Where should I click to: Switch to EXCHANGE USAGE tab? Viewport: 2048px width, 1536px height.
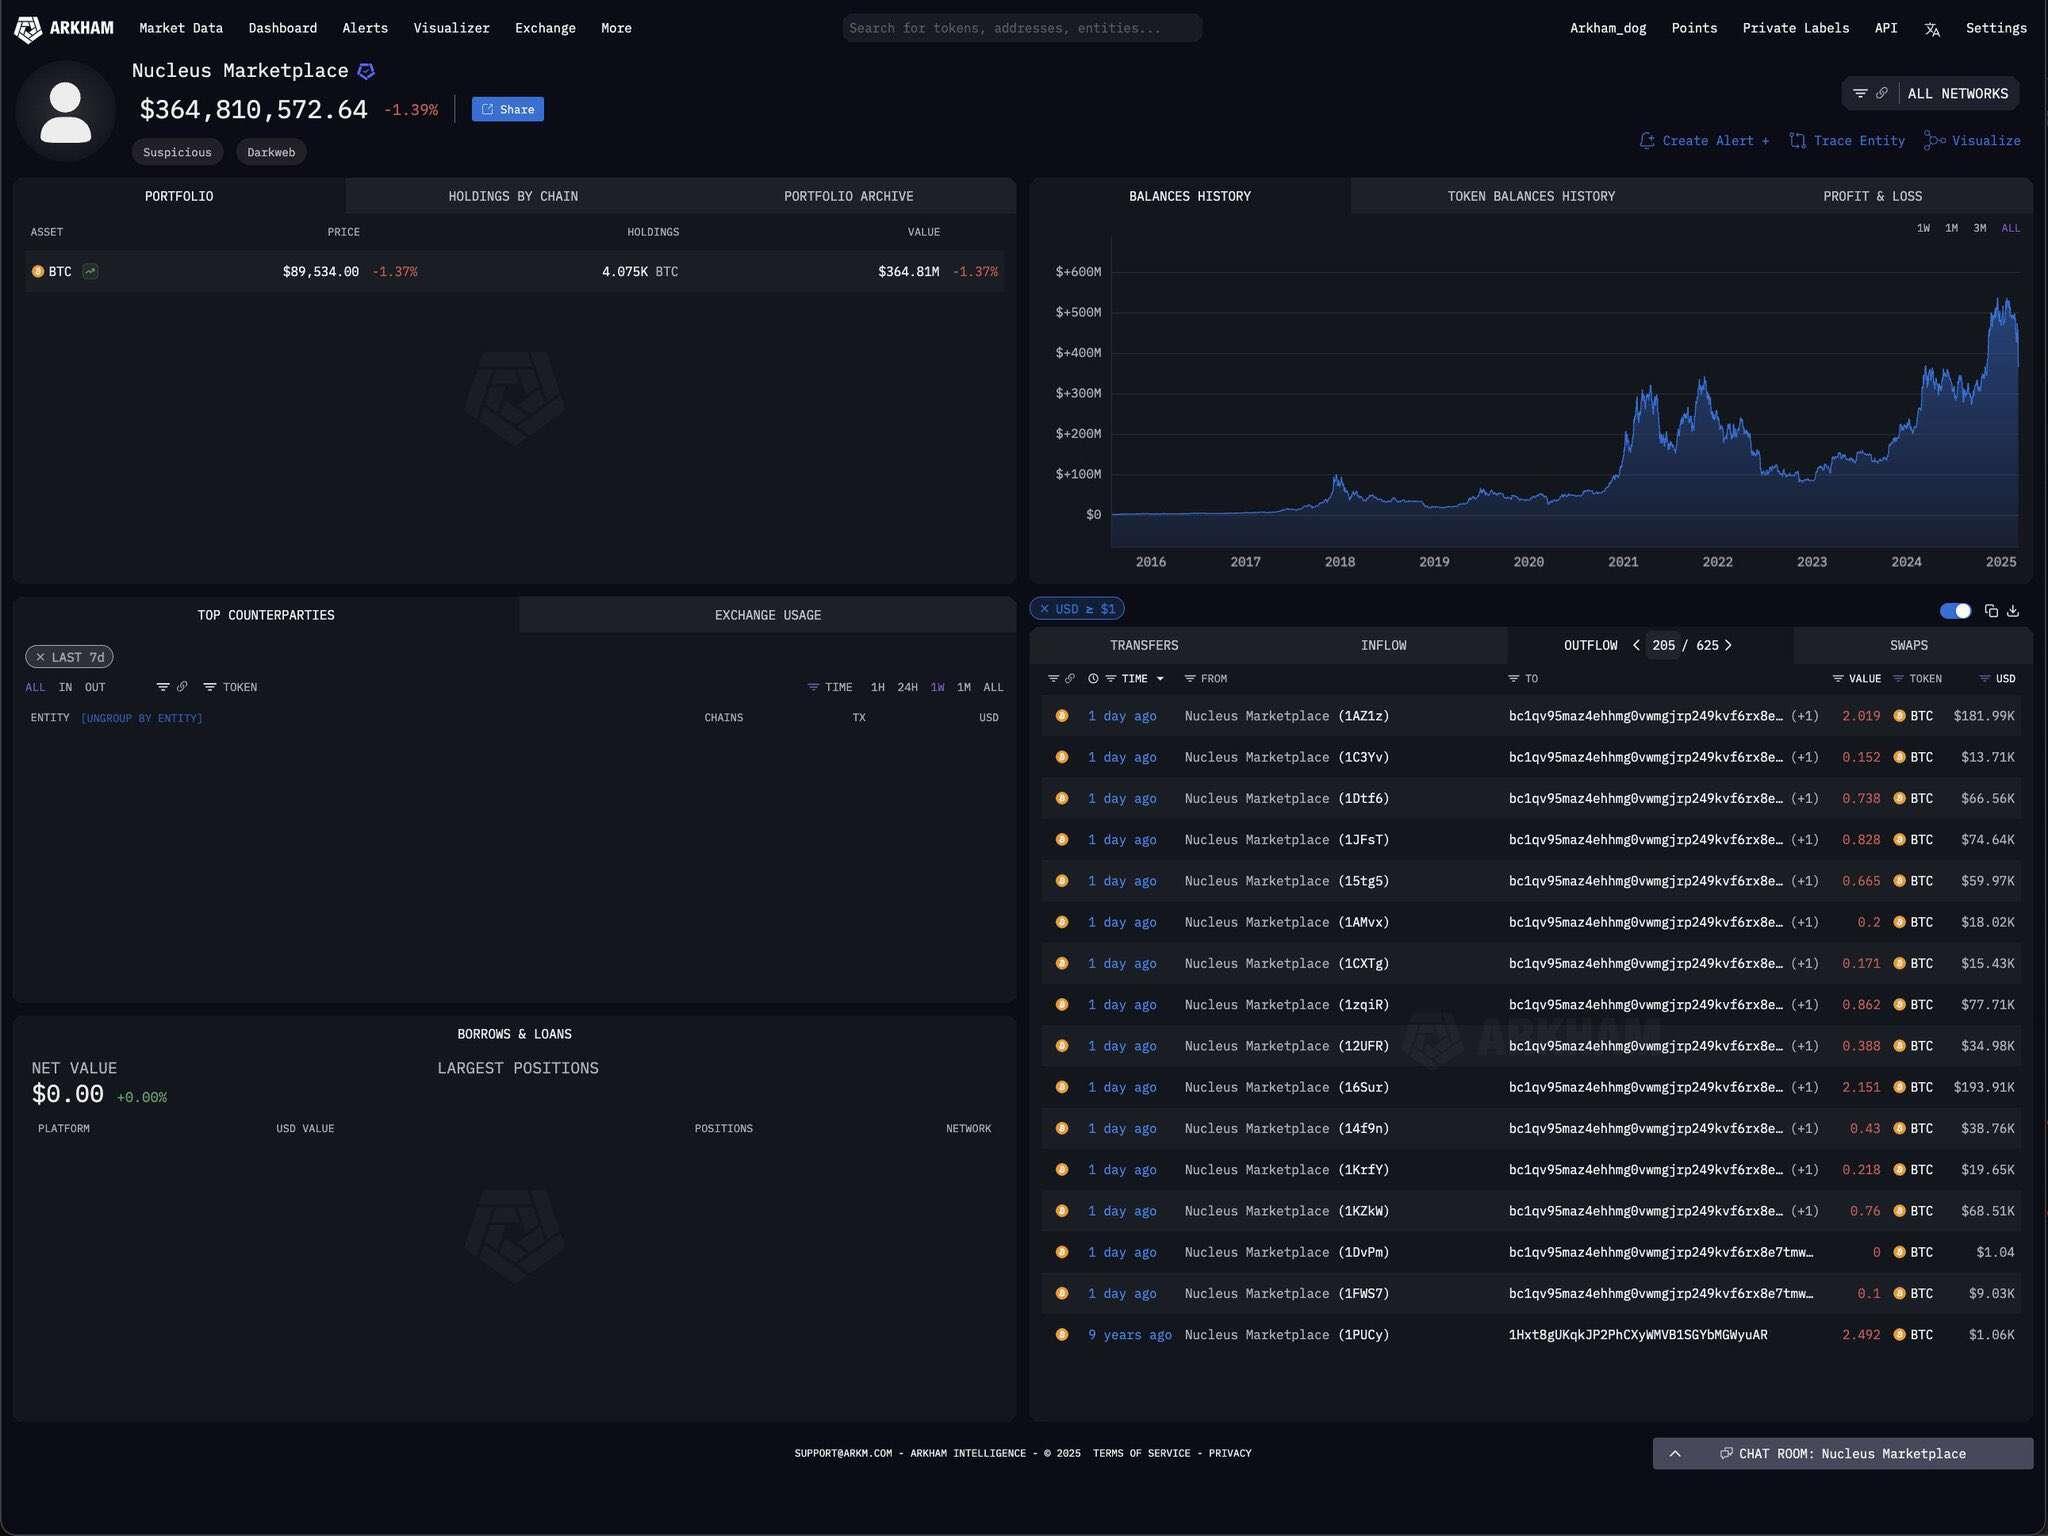coord(767,615)
